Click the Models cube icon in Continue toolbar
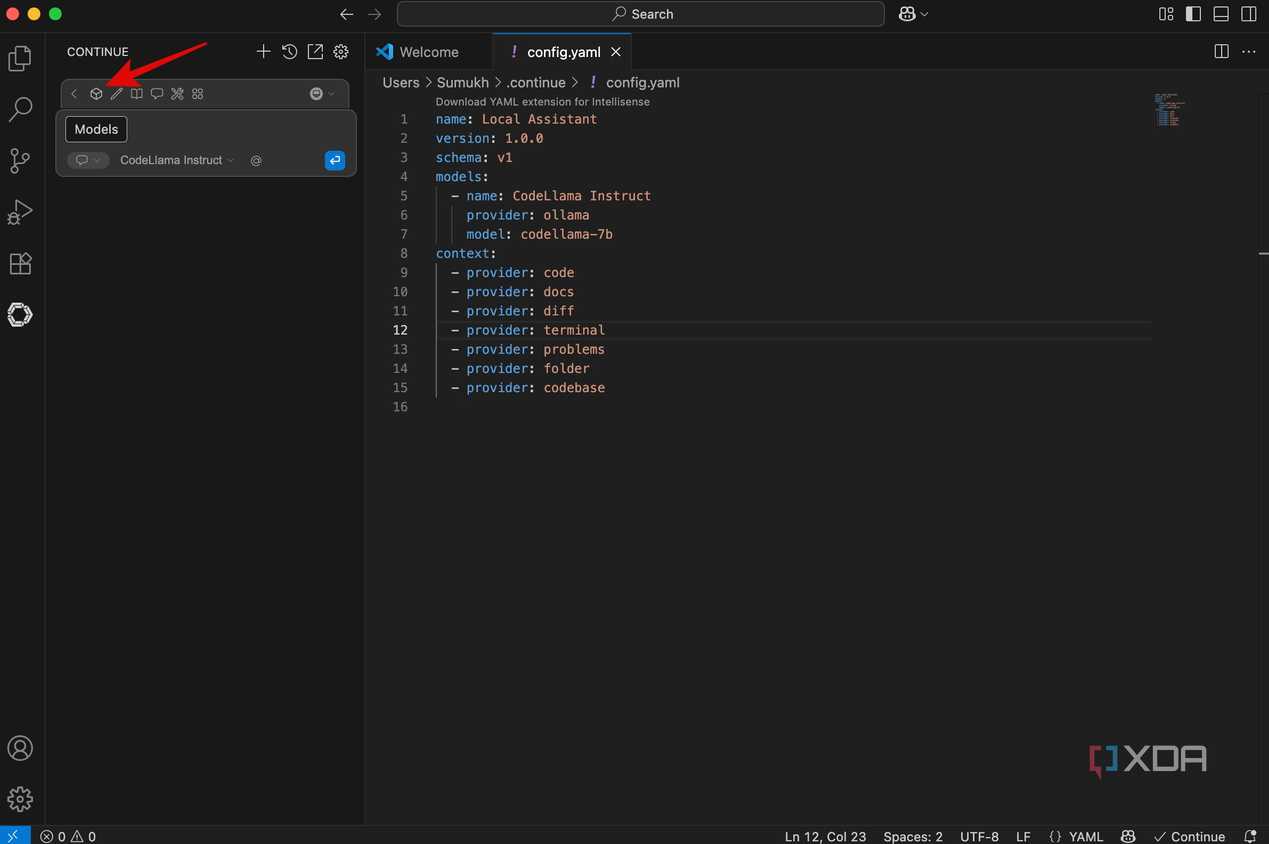The image size is (1269, 844). [96, 94]
